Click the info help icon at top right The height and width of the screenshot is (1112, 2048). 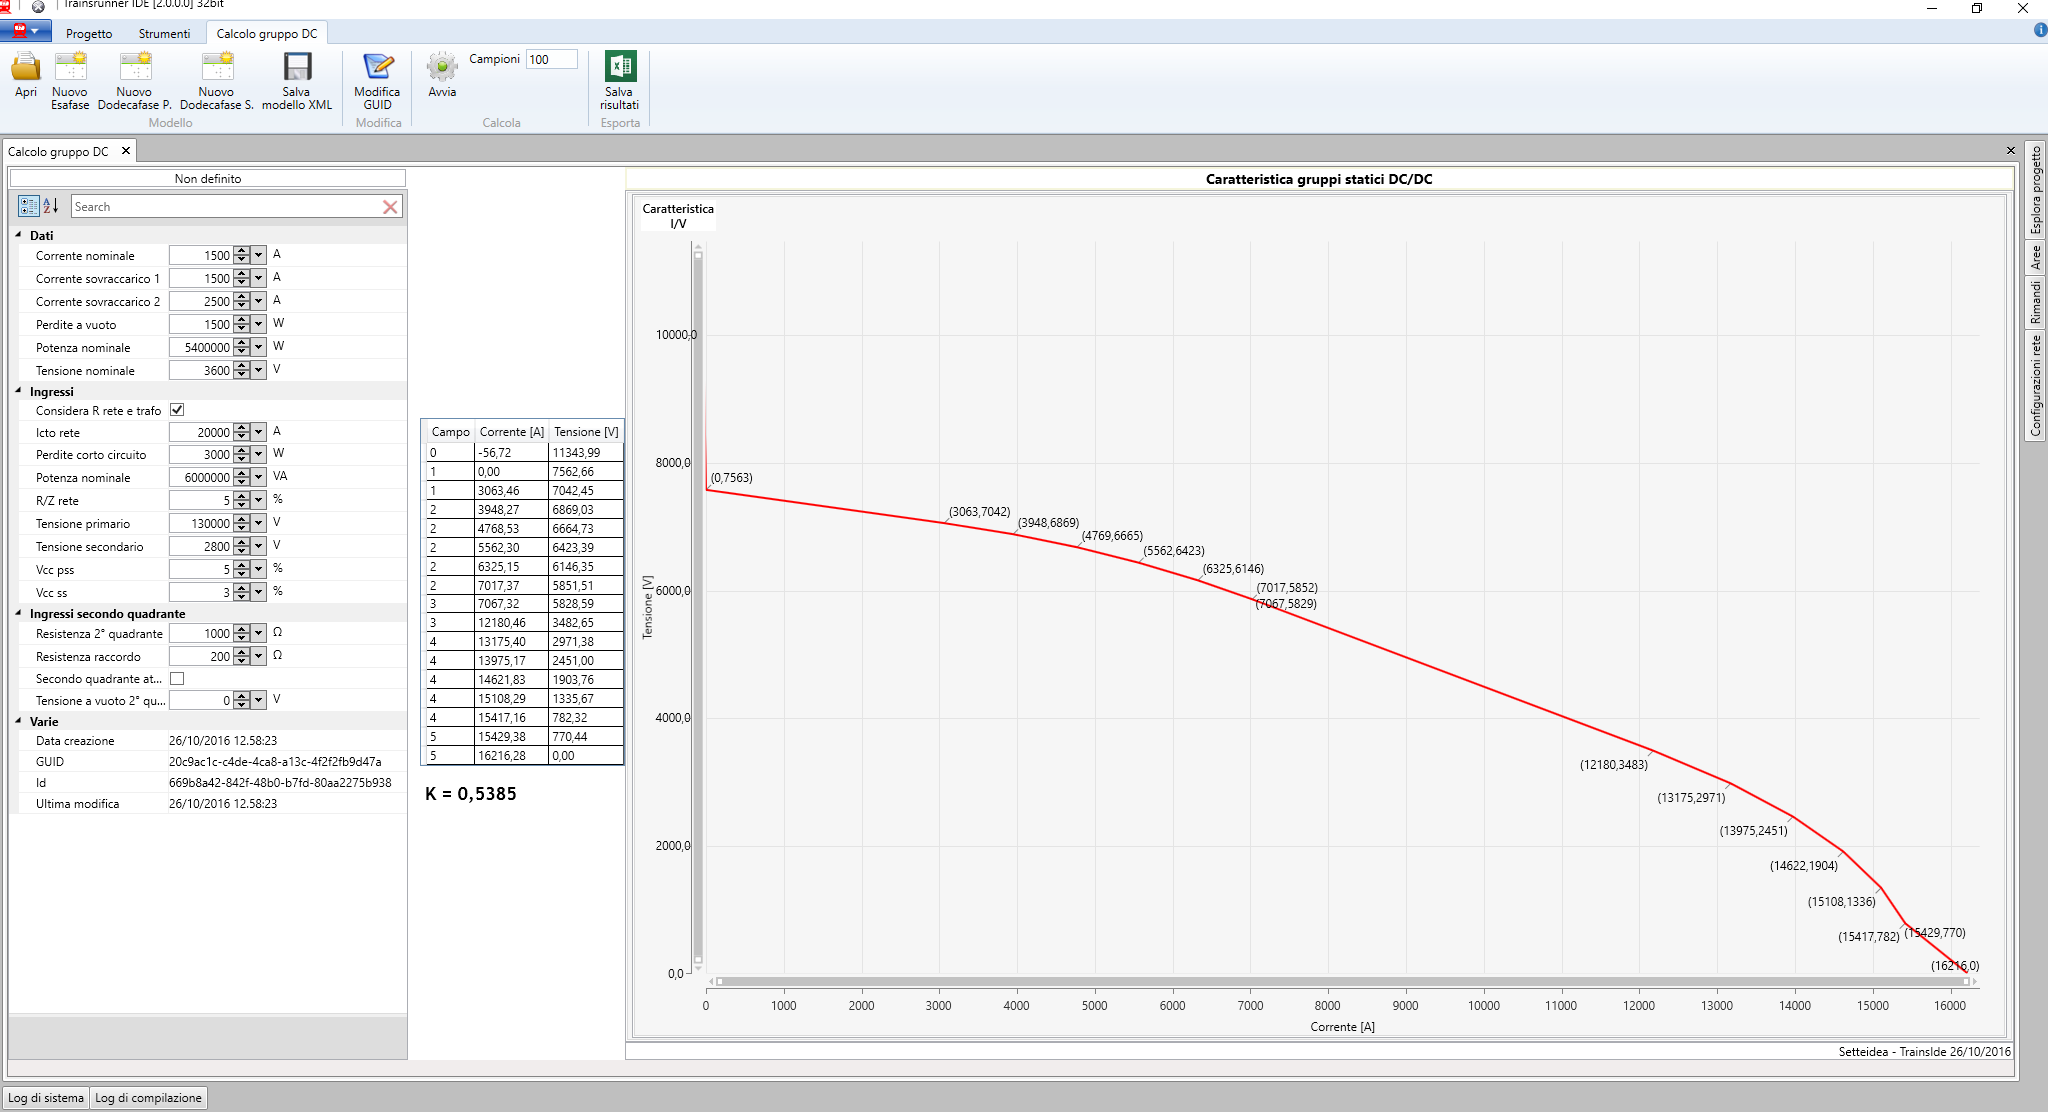tap(2040, 31)
